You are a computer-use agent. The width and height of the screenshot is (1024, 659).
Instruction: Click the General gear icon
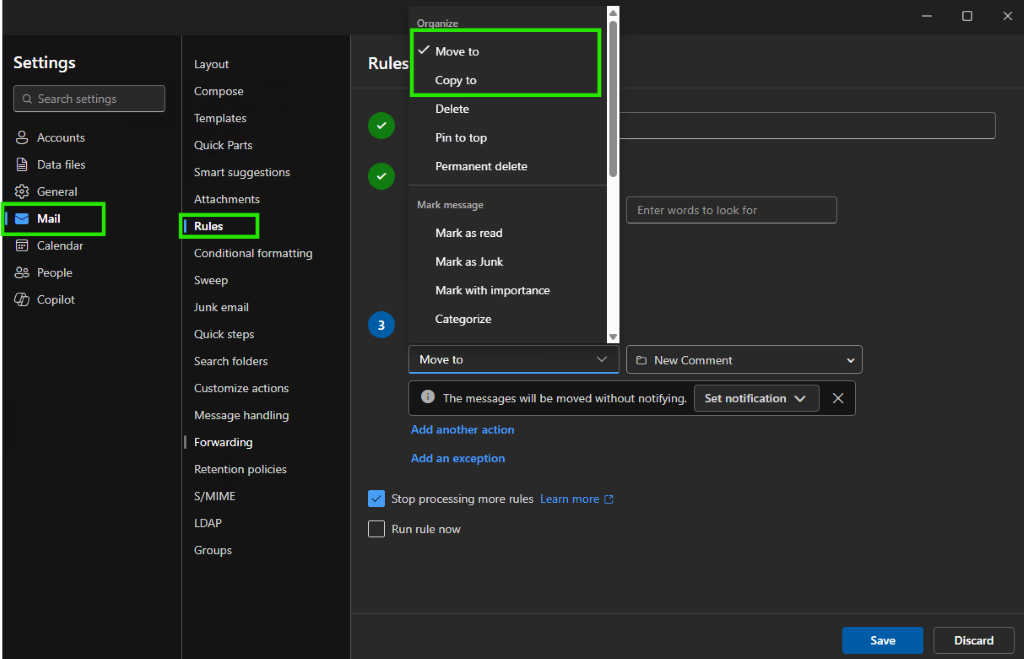point(22,191)
